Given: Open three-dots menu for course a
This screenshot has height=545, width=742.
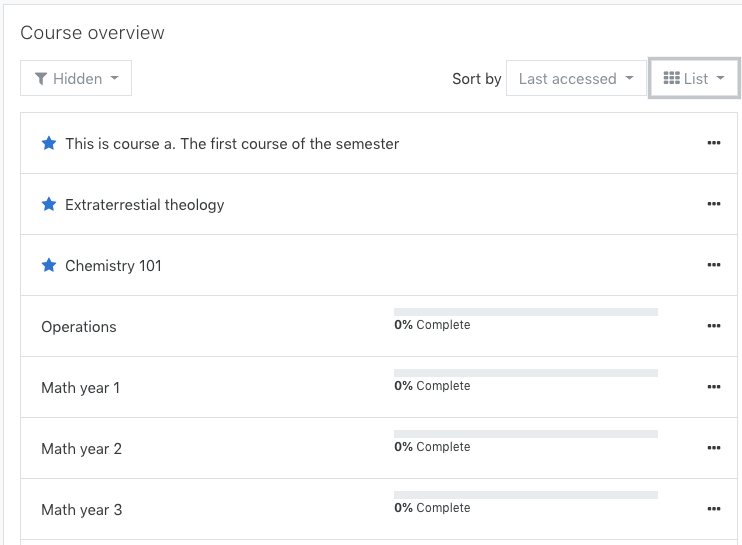Looking at the screenshot, I should pos(714,143).
